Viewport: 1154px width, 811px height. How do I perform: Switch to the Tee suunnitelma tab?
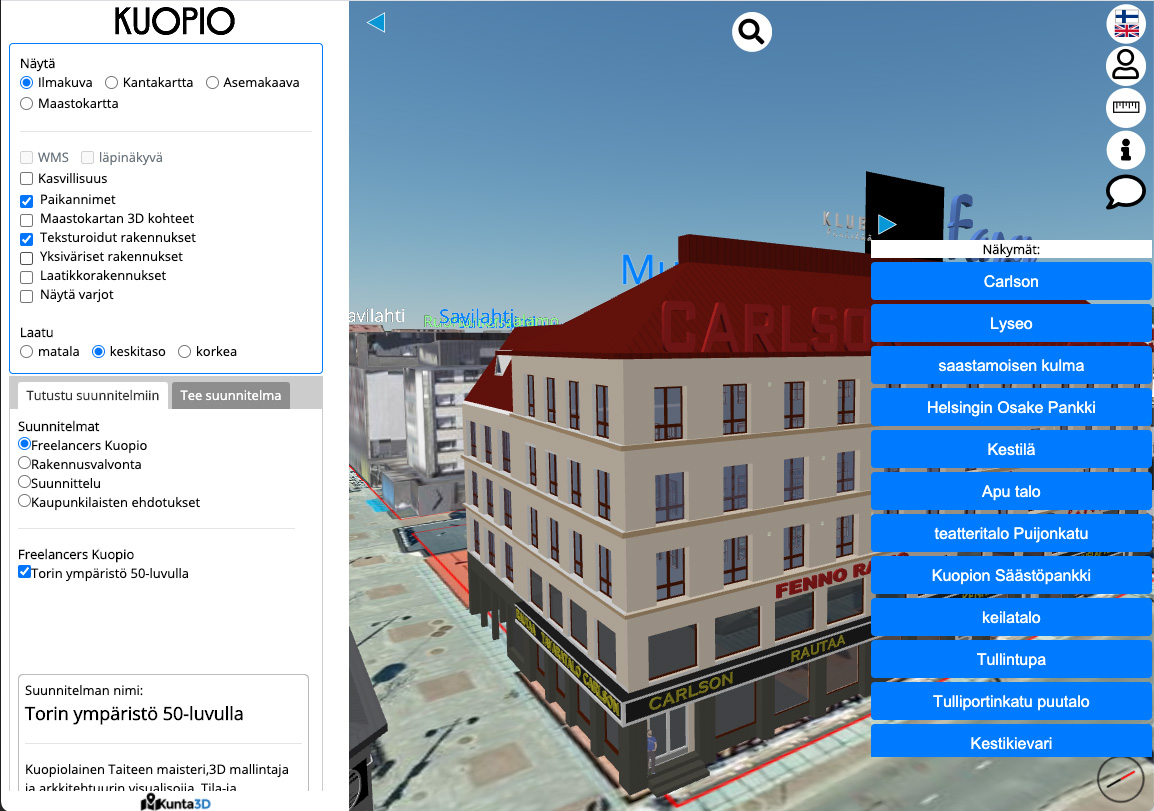click(x=230, y=395)
